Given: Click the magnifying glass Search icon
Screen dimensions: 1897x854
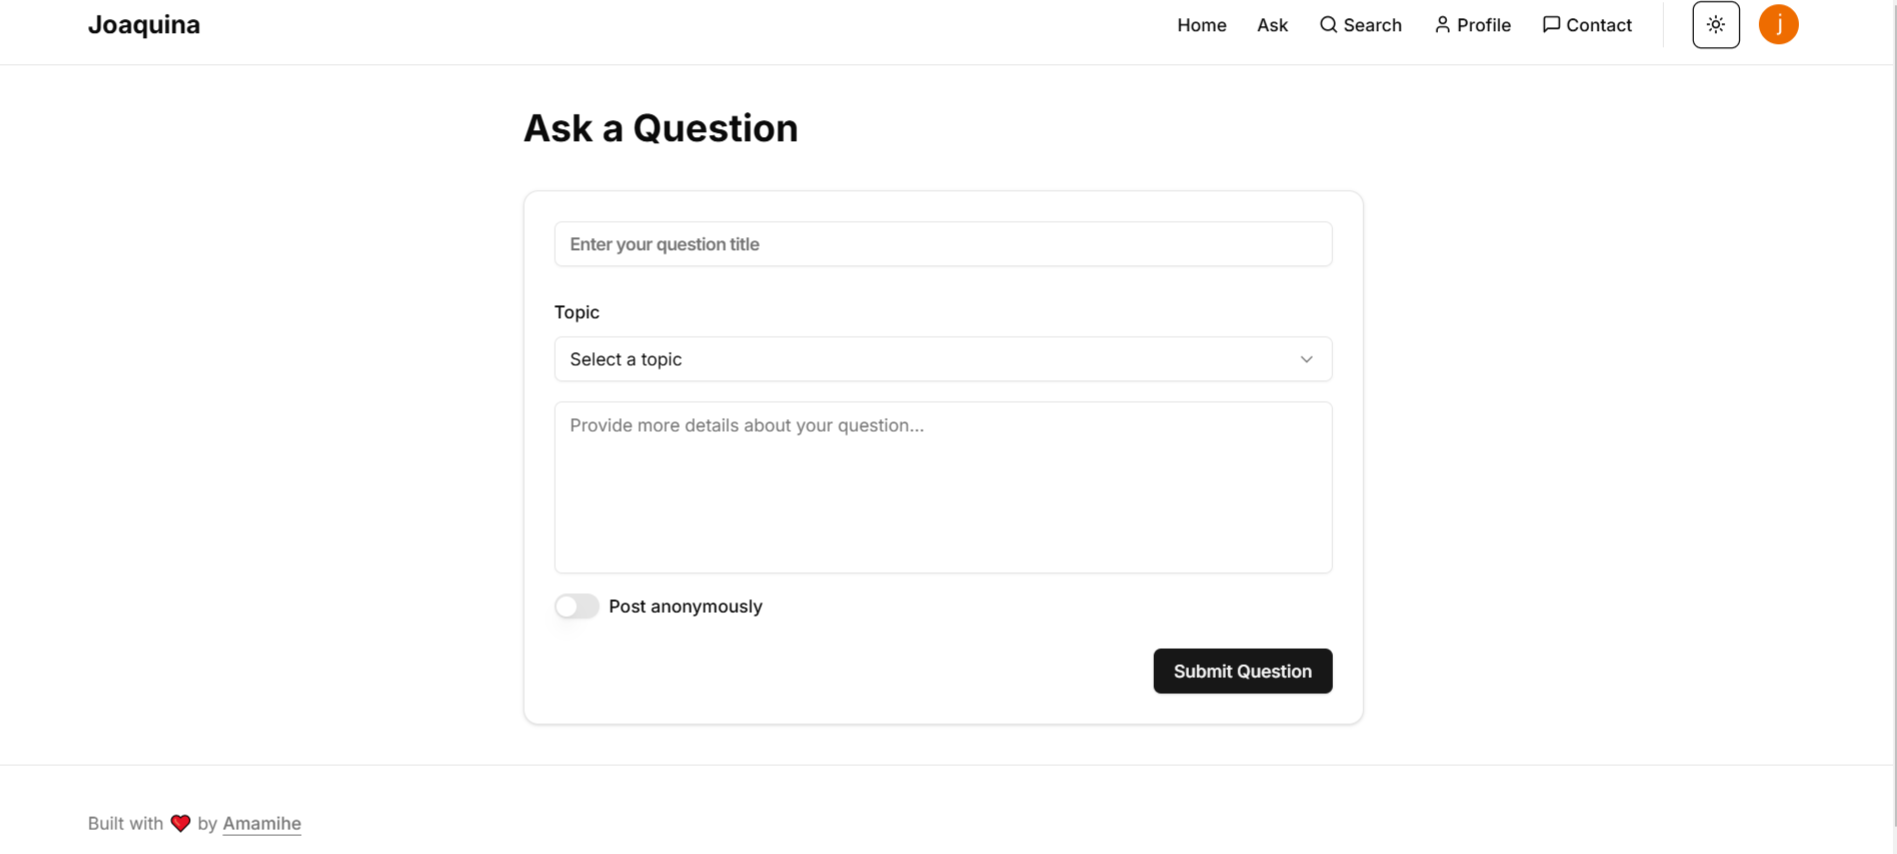Looking at the screenshot, I should [1328, 25].
